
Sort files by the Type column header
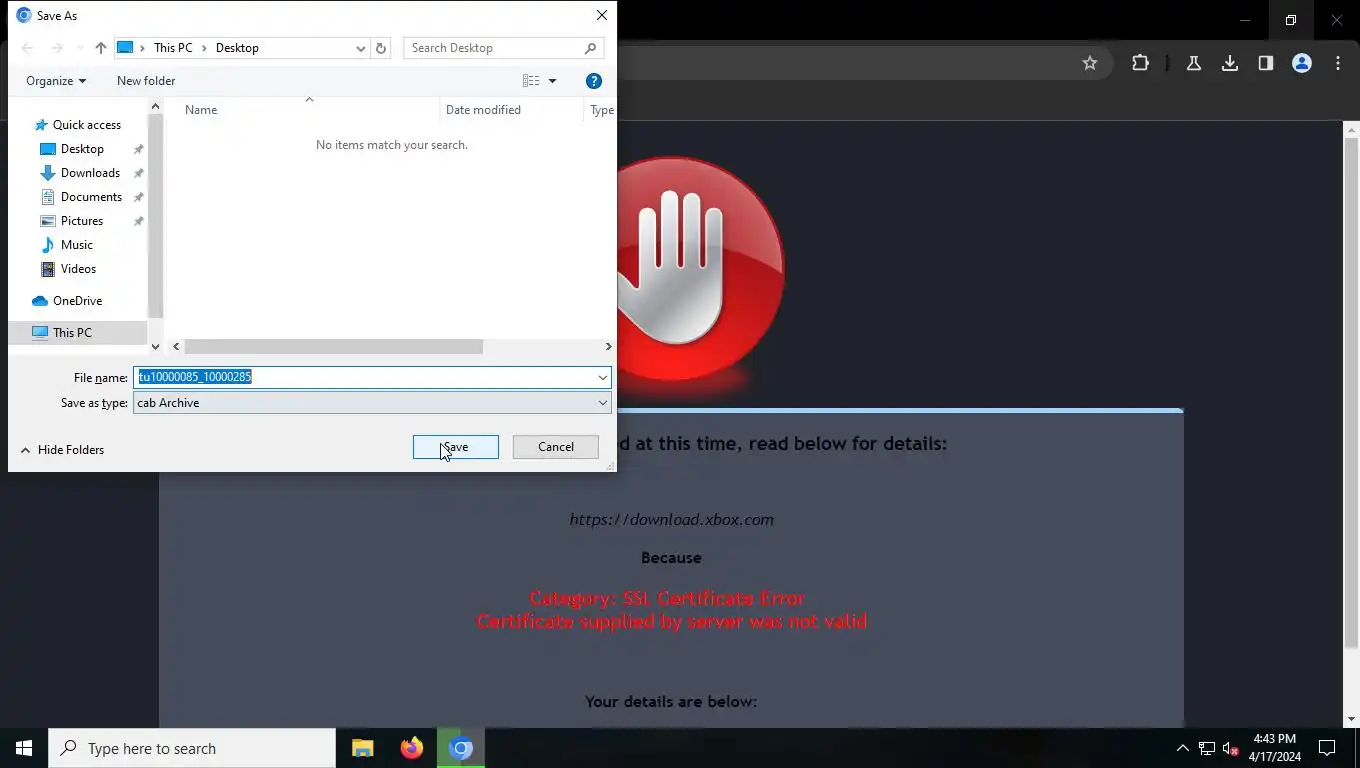click(600, 110)
